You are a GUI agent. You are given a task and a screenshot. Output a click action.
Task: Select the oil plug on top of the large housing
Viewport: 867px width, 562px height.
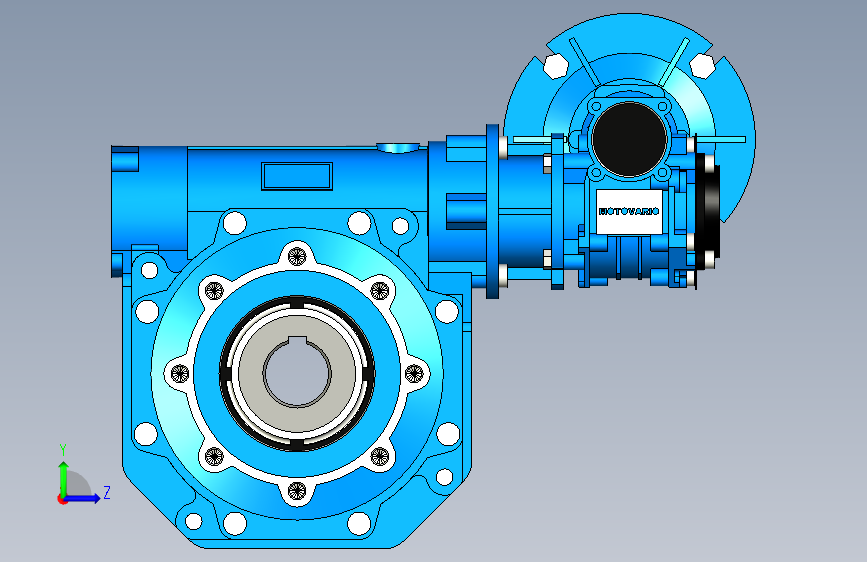pyautogui.click(x=398, y=148)
